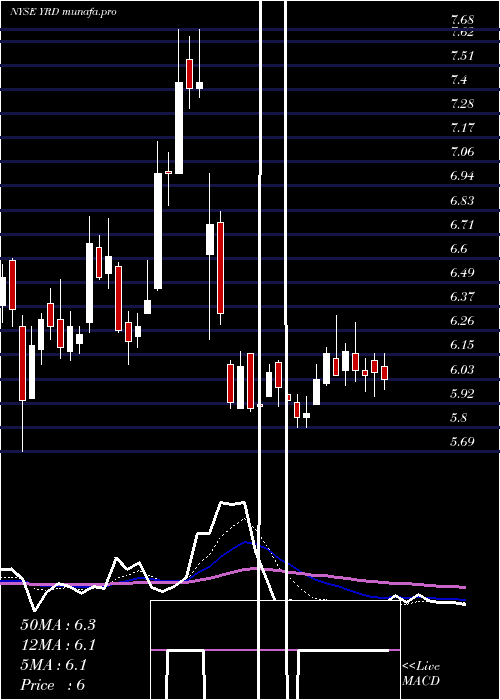Click the 6.49 price level label

(462, 273)
